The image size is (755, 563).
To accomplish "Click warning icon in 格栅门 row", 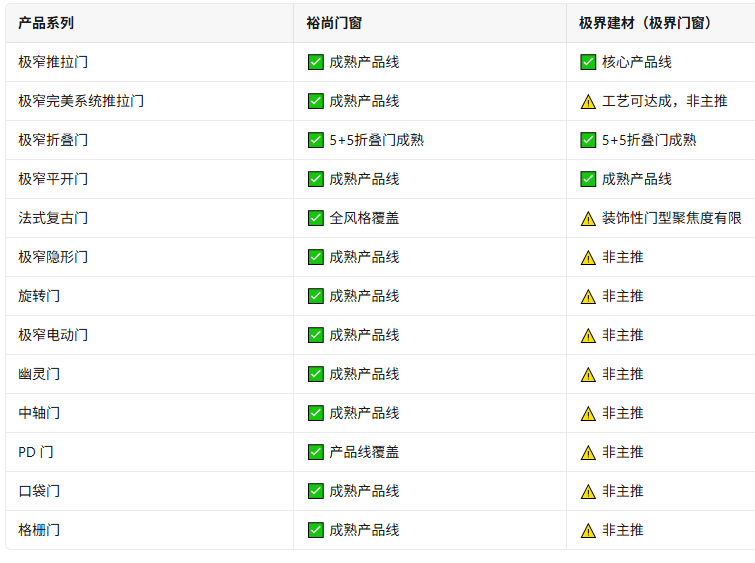I will [588, 531].
